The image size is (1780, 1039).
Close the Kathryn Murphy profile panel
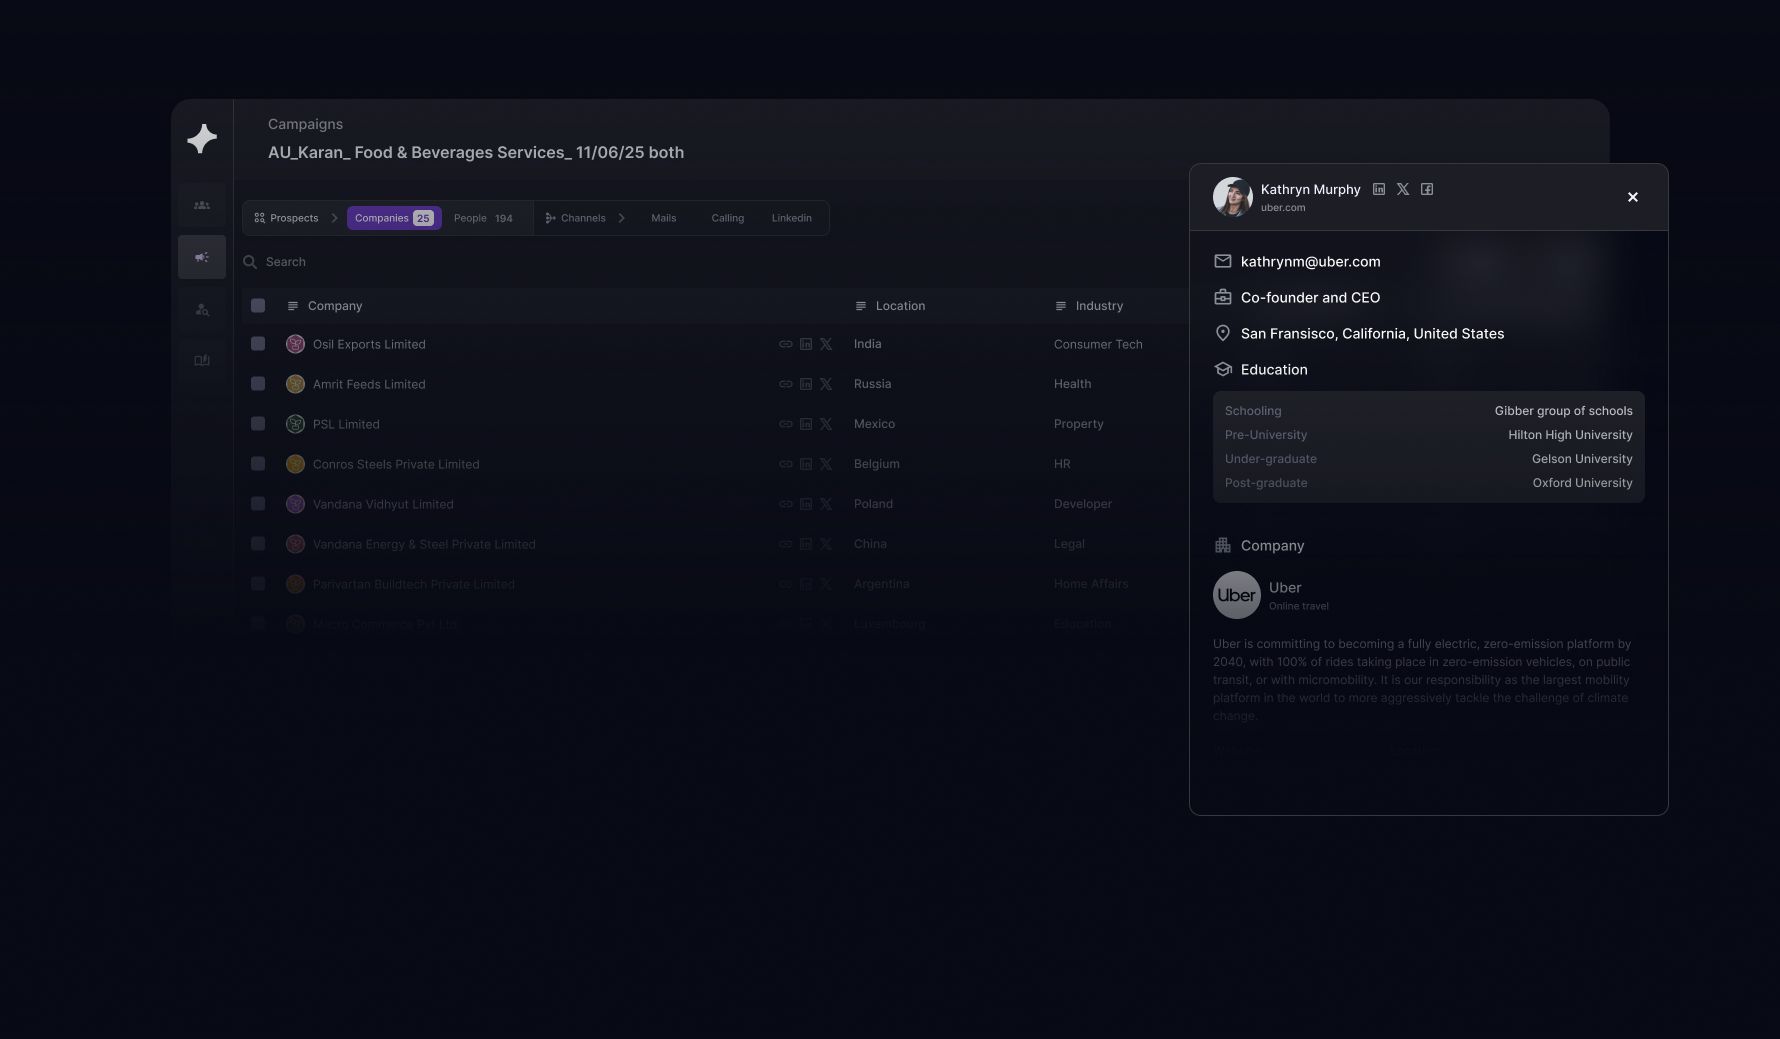coord(1632,197)
